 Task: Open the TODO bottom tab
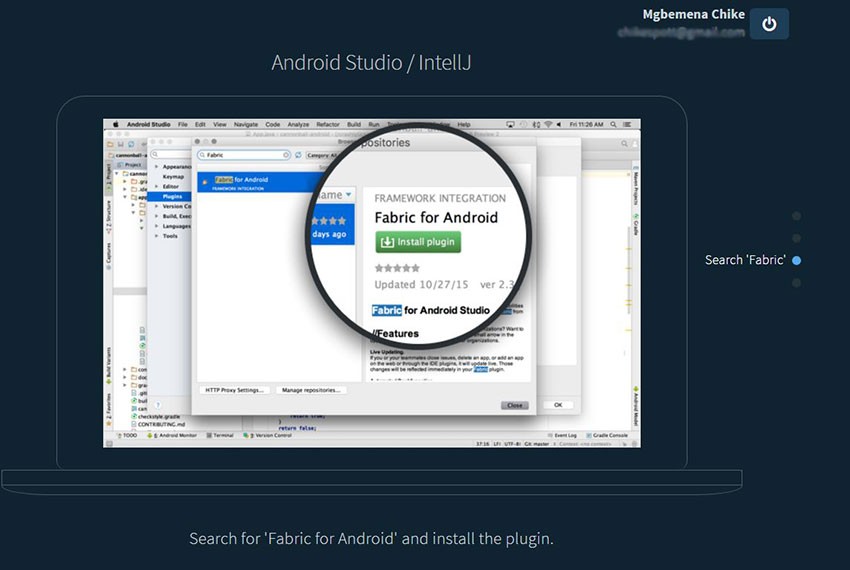point(128,435)
